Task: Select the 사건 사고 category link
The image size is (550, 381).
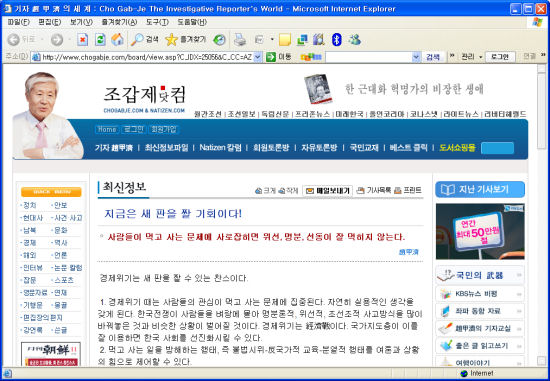Action: 68,218
